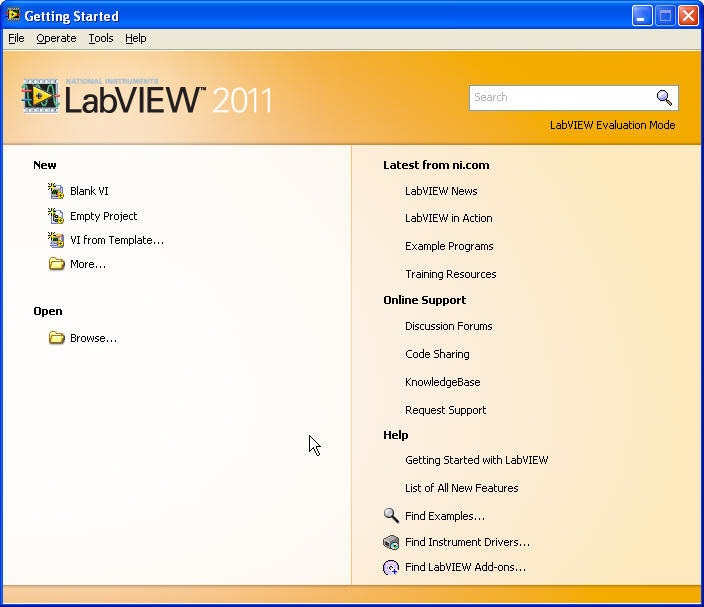This screenshot has width=704, height=607.
Task: Click the Find Instrument Drivers icon
Action: [x=391, y=542]
